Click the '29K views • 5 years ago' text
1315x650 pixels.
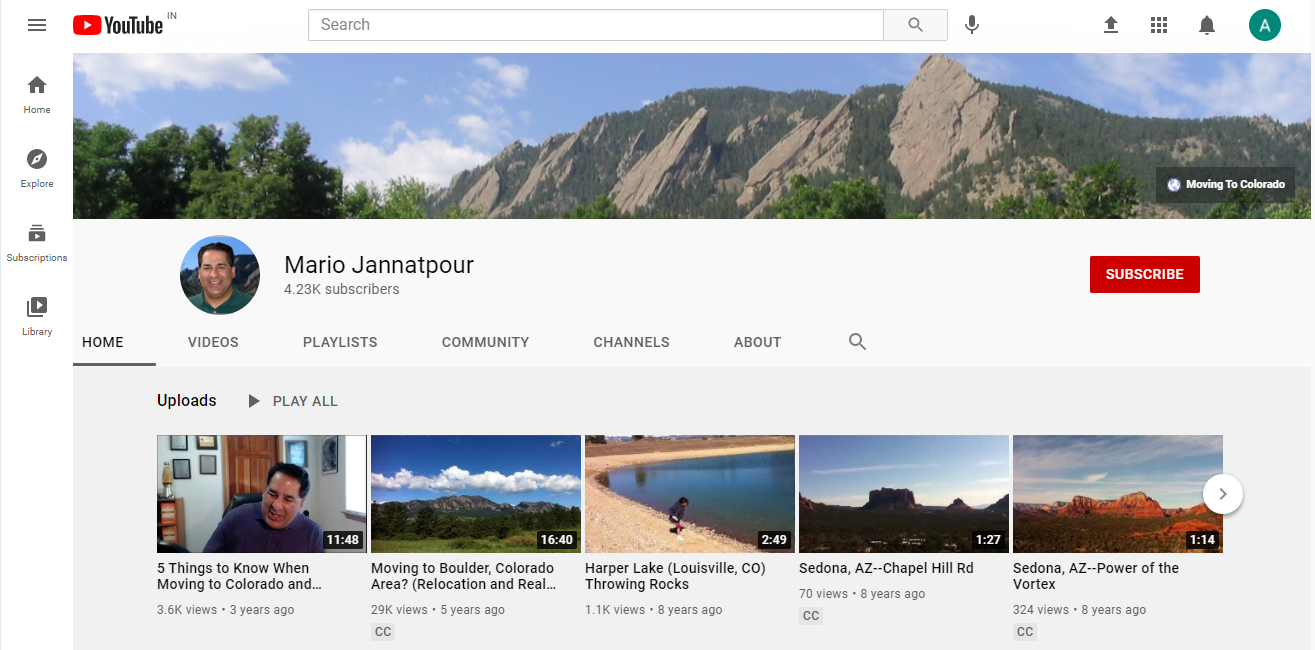tap(438, 610)
